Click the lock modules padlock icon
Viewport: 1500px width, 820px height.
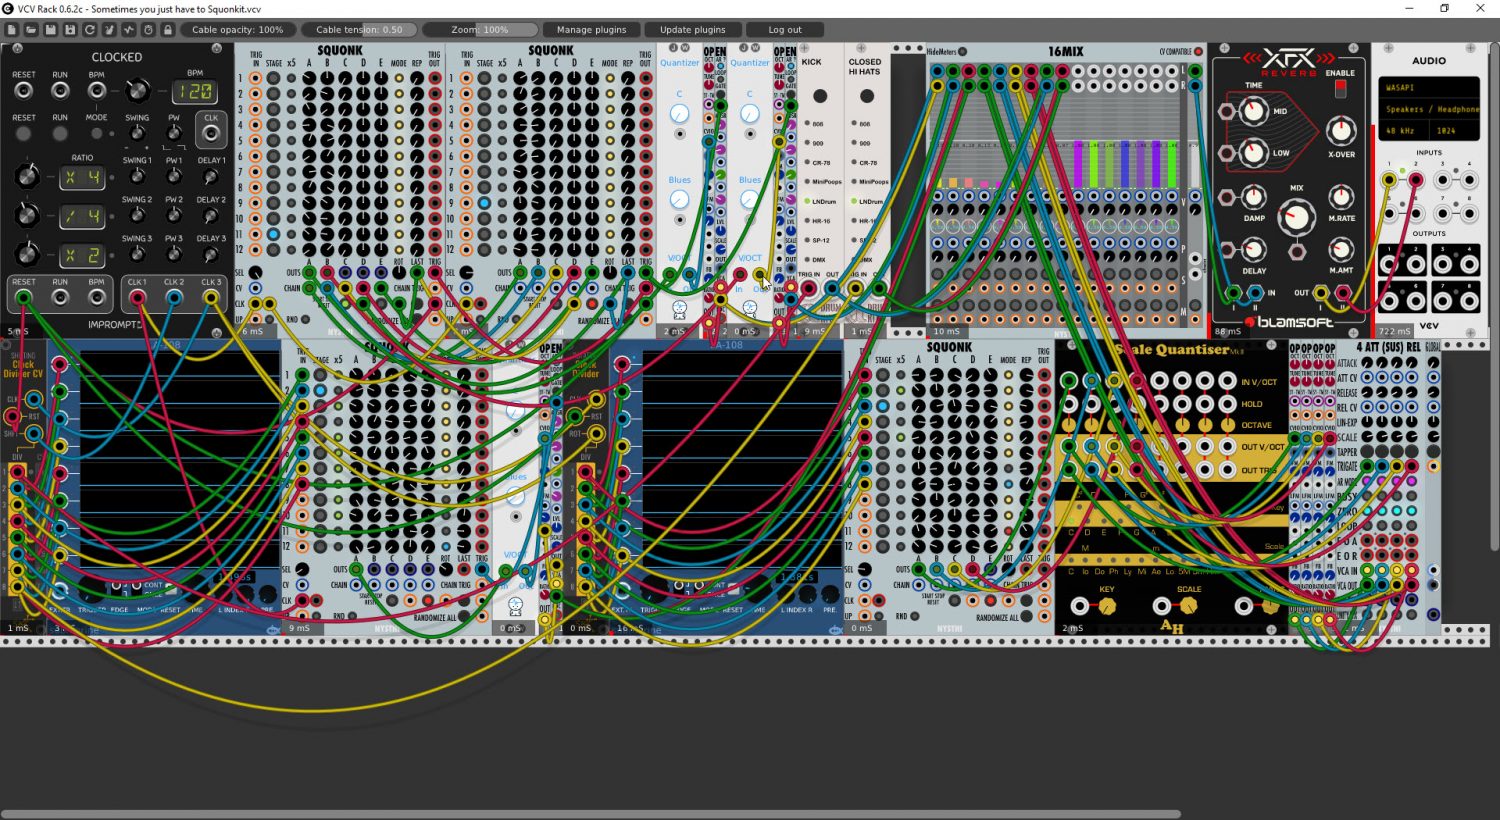pos(168,30)
